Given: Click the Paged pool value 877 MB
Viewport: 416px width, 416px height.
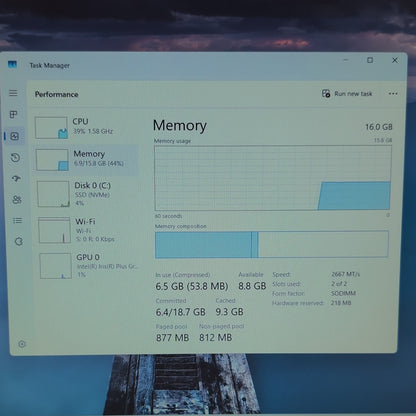Looking at the screenshot, I should pos(173,338).
